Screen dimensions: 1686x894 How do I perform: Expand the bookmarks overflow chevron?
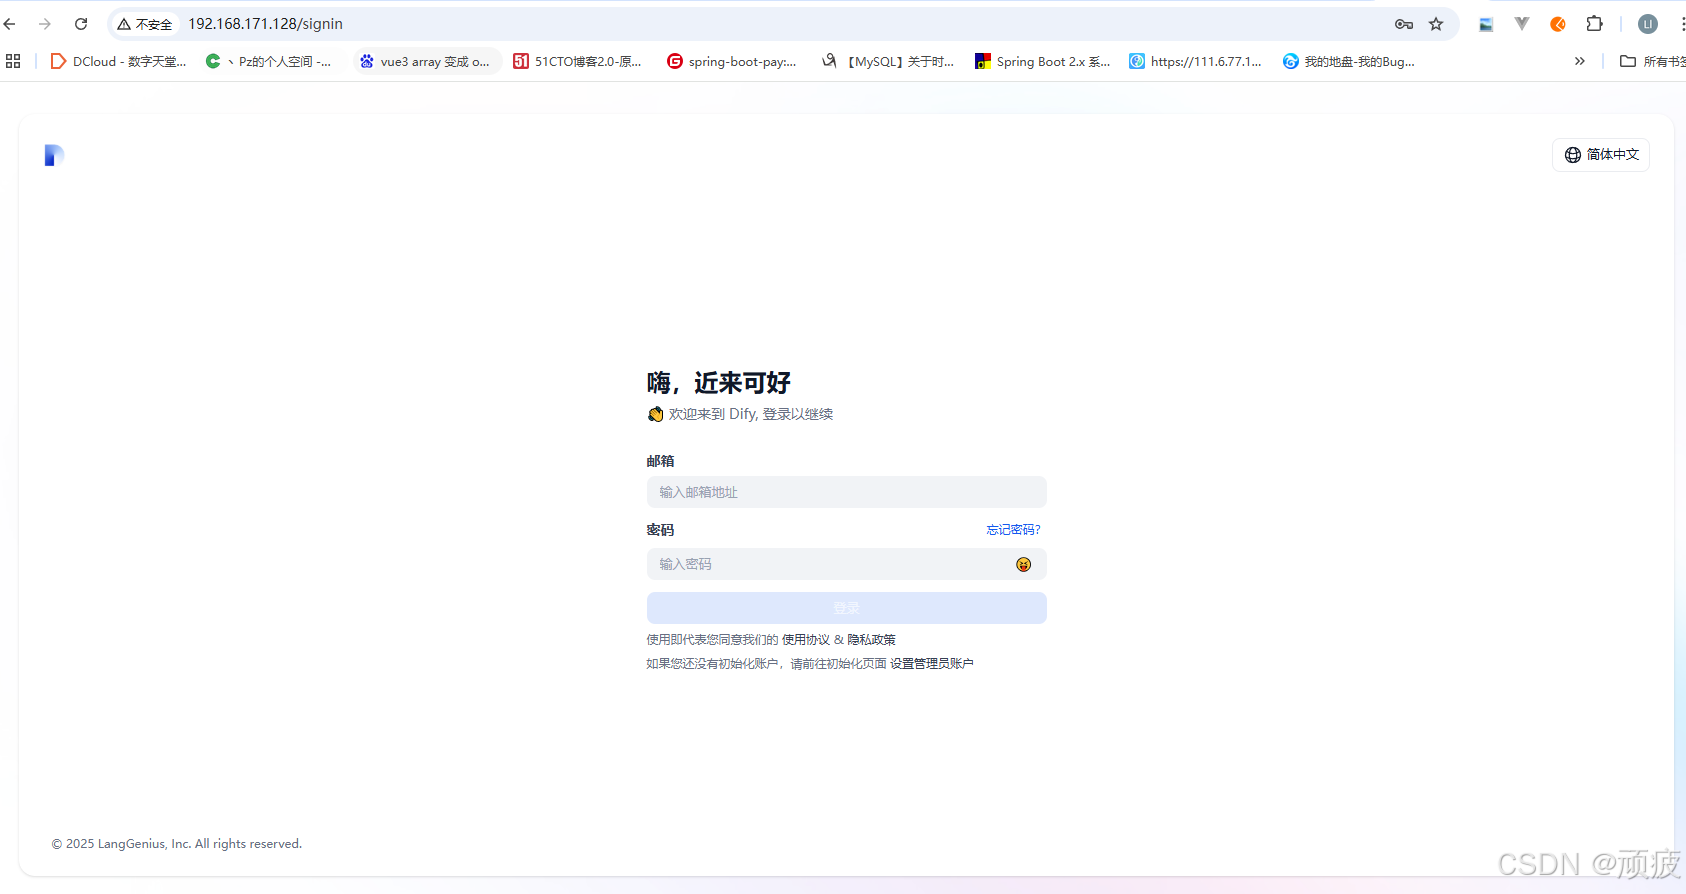click(x=1580, y=61)
